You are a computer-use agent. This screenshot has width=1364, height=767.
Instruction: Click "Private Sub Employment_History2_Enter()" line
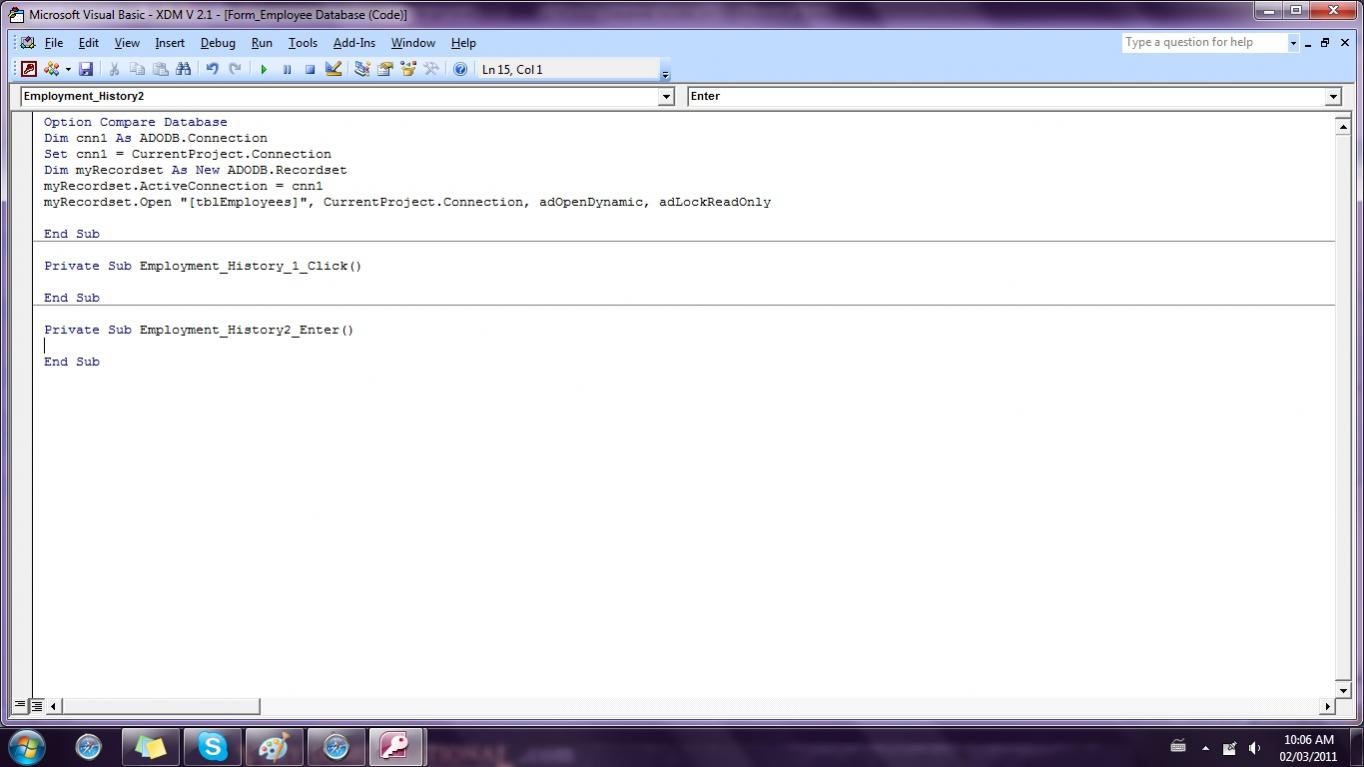pyautogui.click(x=199, y=330)
